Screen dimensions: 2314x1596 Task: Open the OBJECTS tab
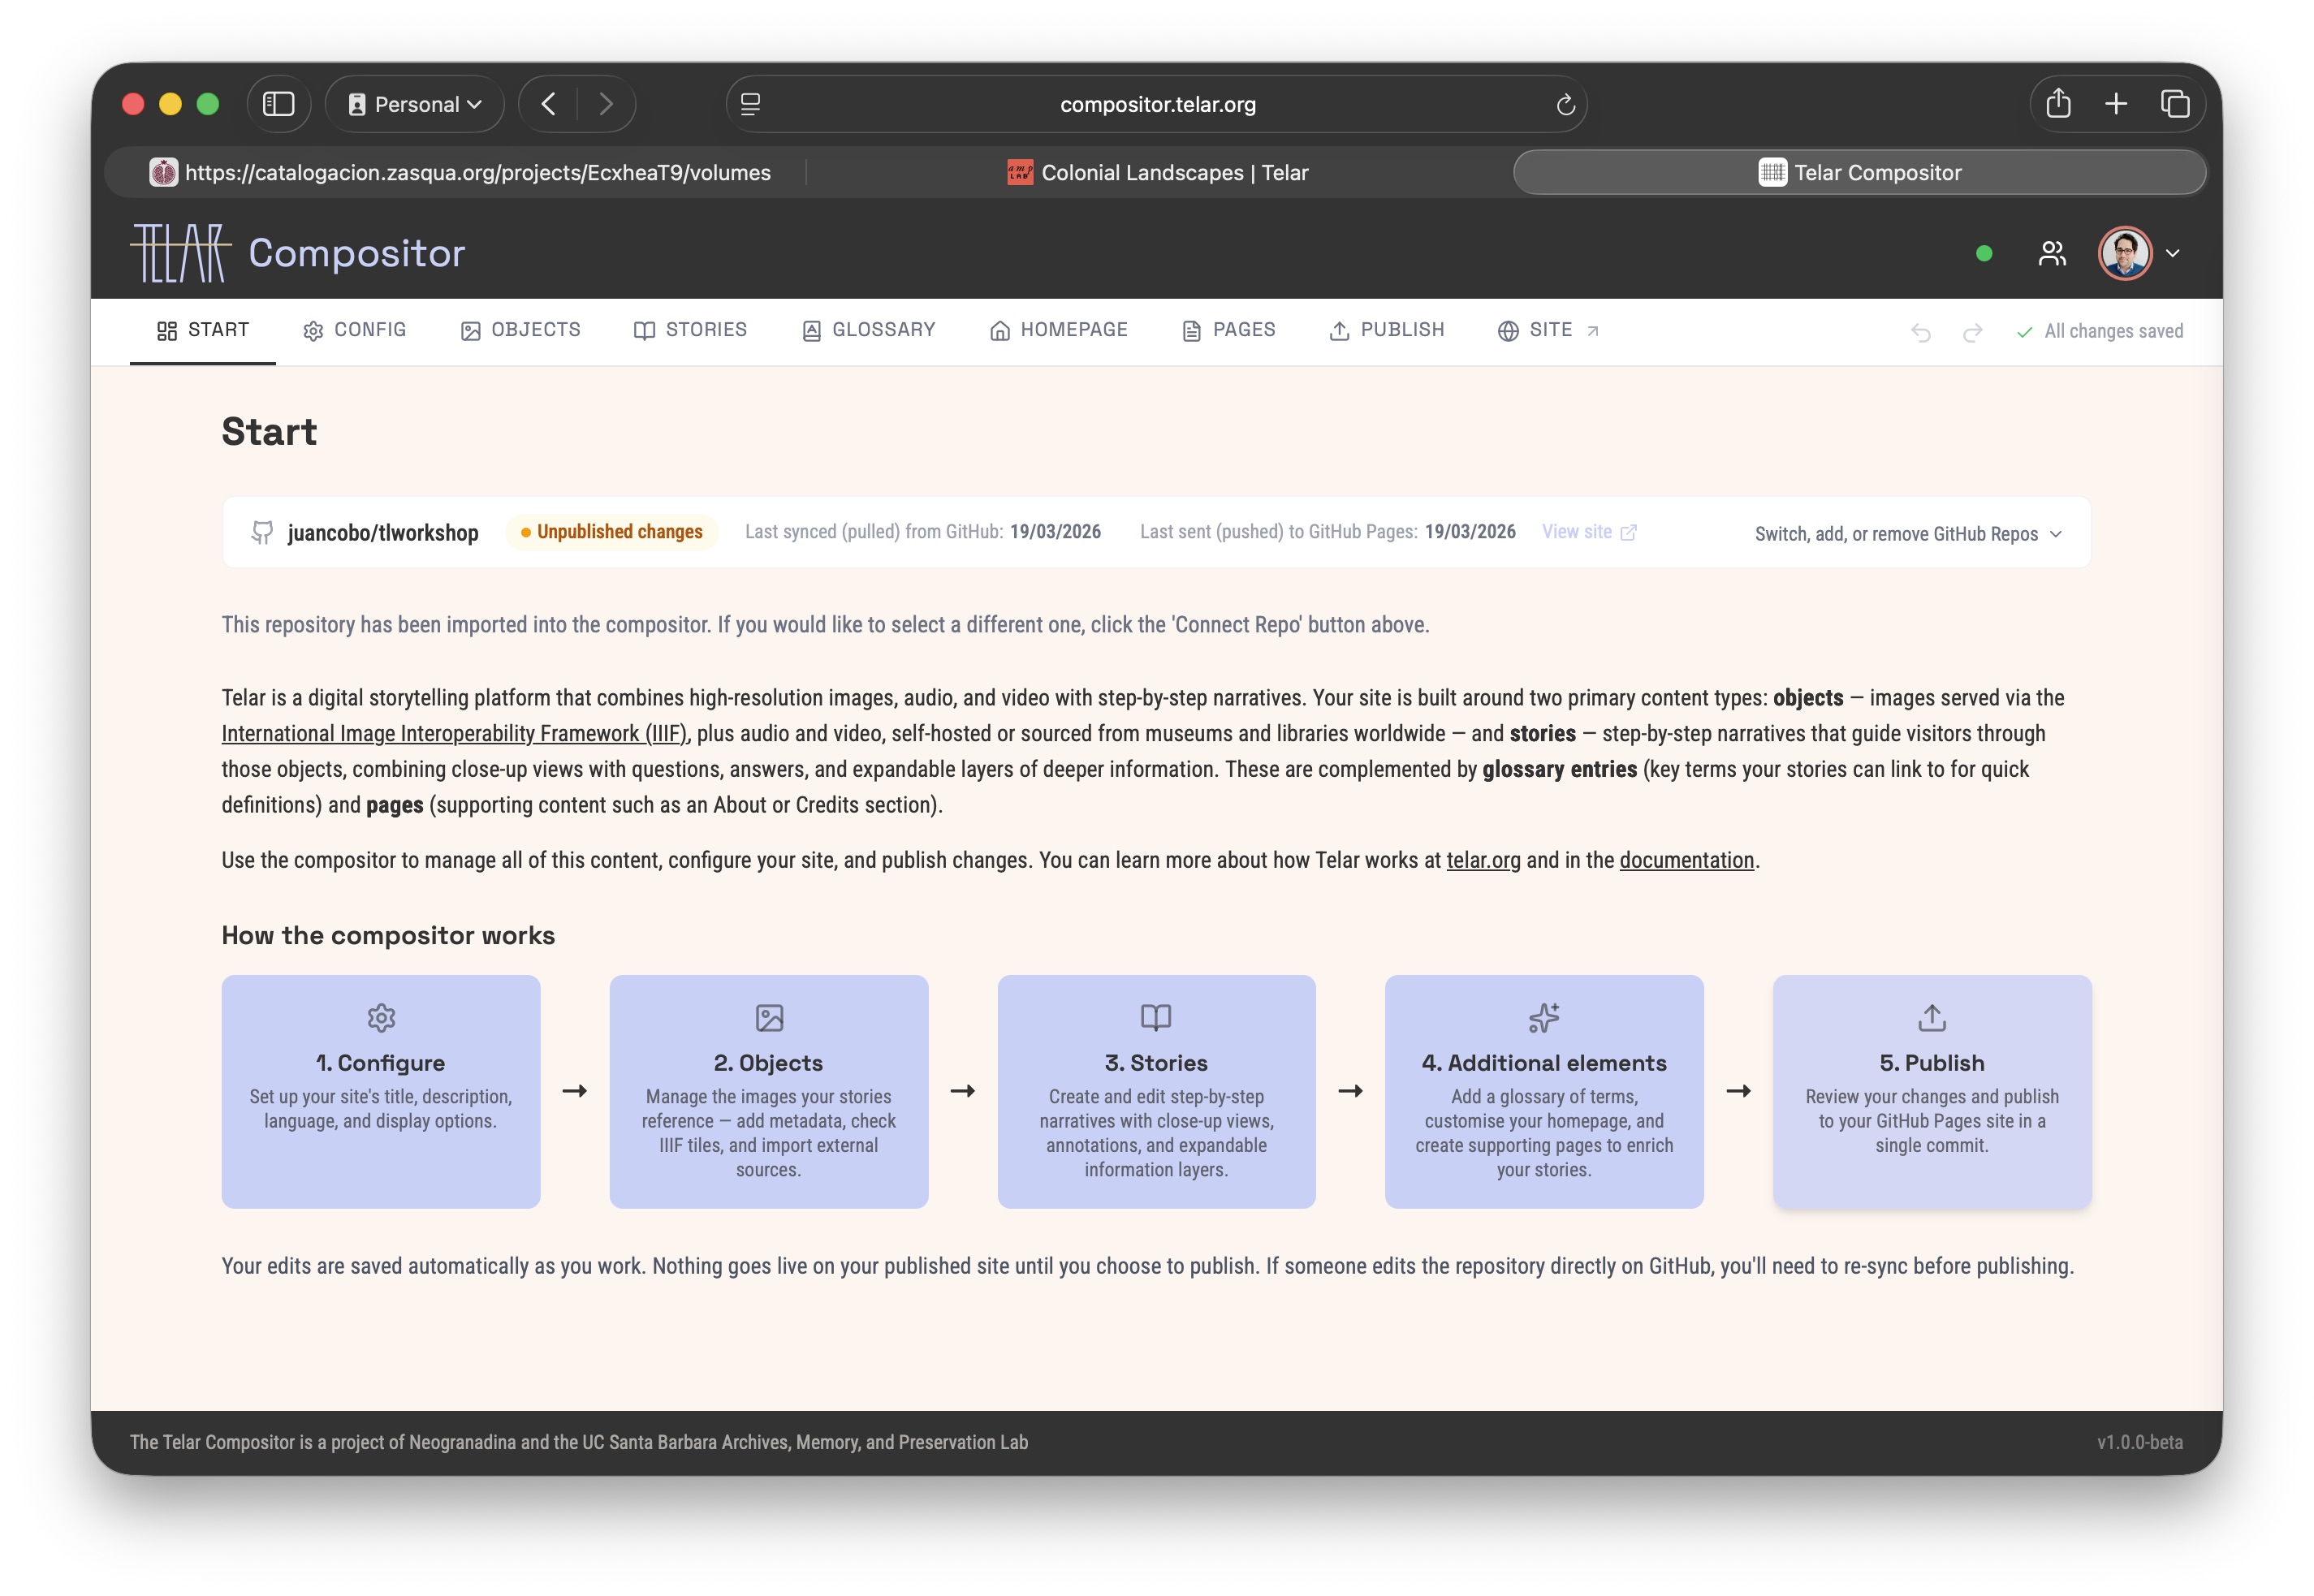click(520, 330)
